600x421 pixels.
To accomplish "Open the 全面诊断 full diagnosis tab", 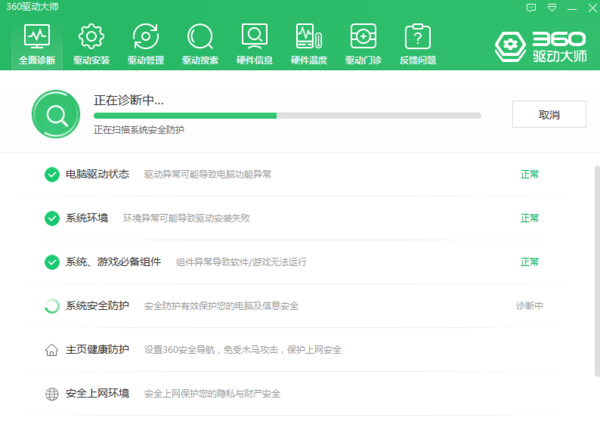I will click(36, 44).
